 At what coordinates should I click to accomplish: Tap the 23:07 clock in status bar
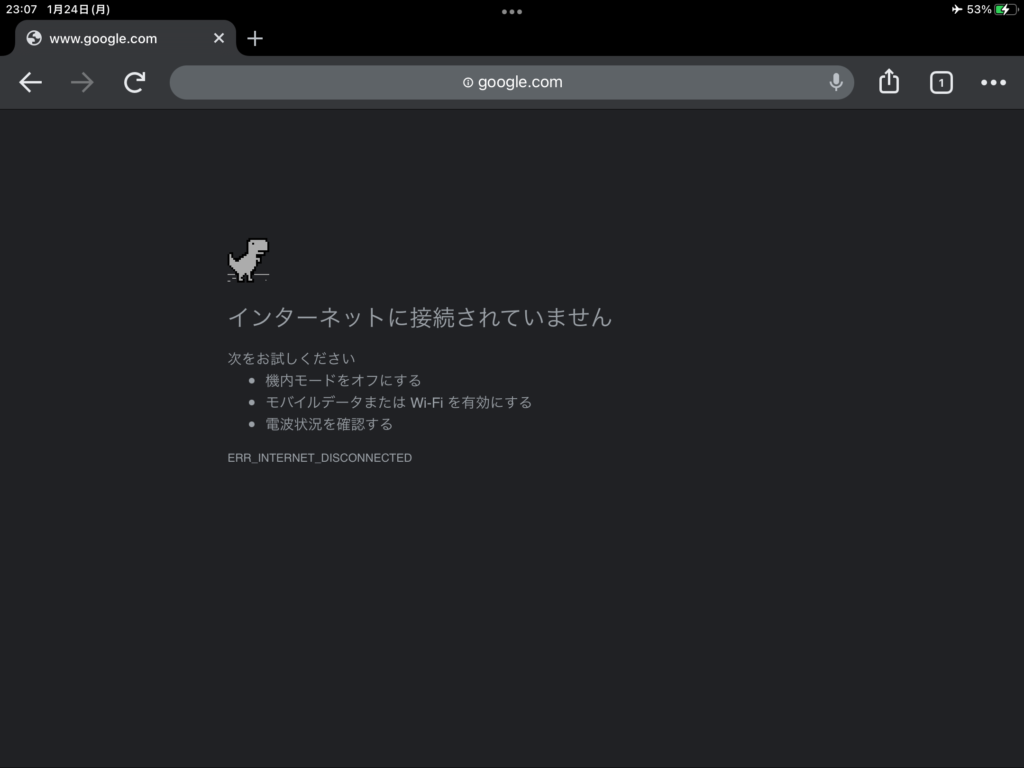21,10
